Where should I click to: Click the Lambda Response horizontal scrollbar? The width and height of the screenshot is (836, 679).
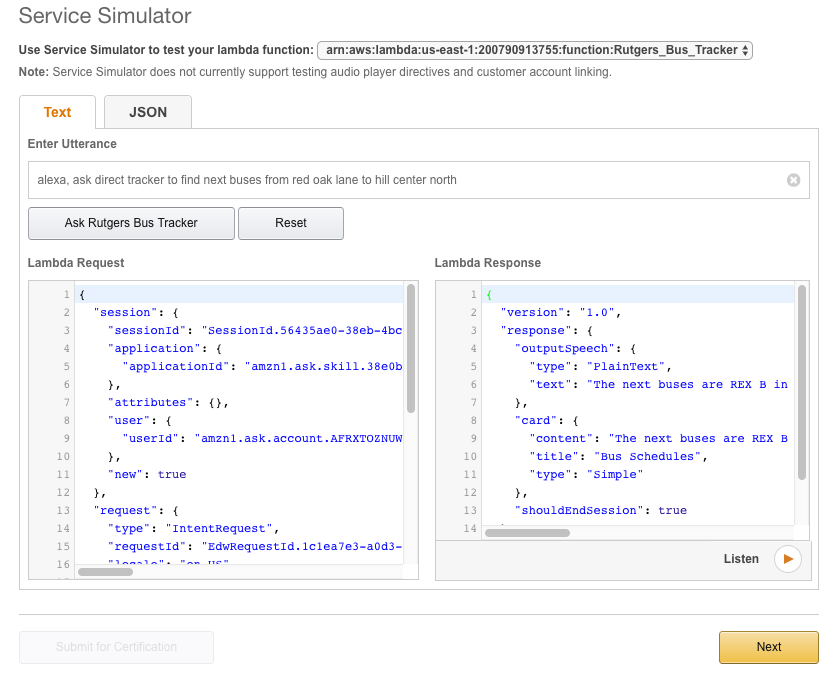[527, 533]
